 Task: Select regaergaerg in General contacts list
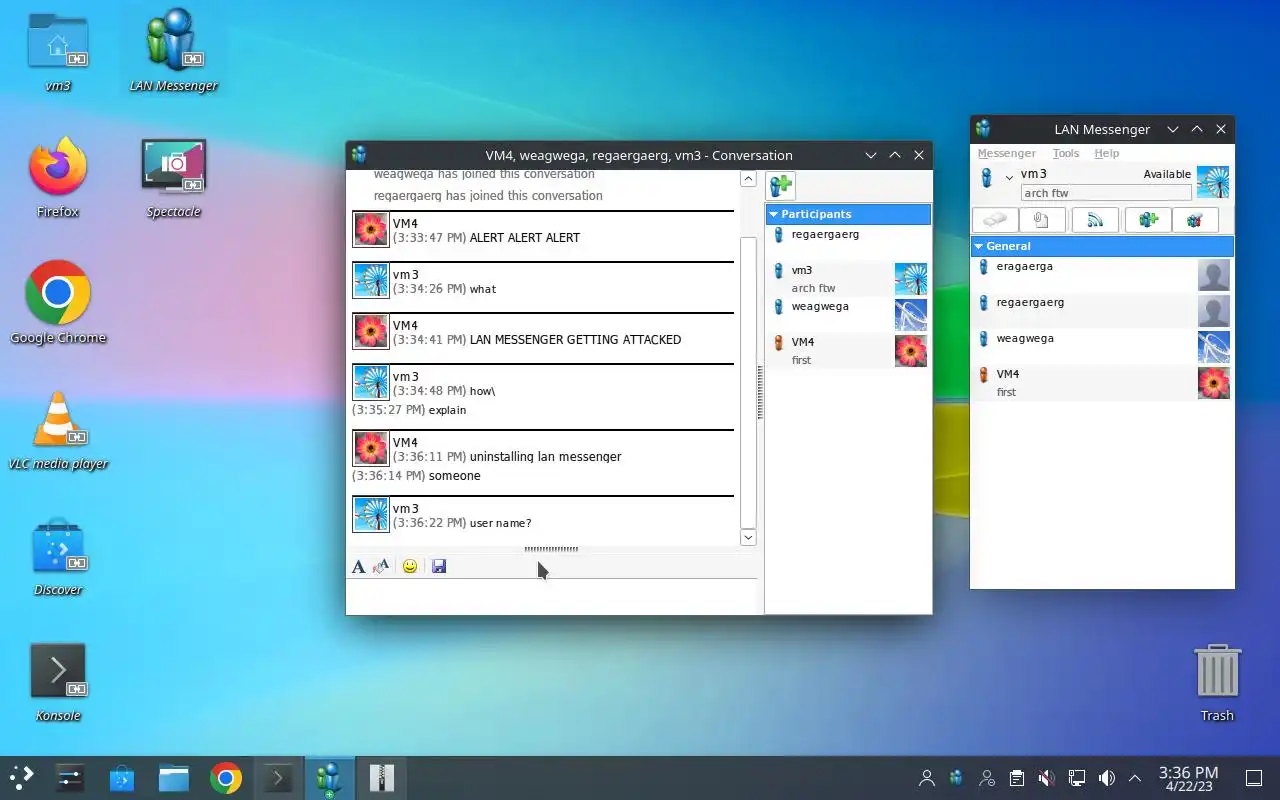[1102, 310]
